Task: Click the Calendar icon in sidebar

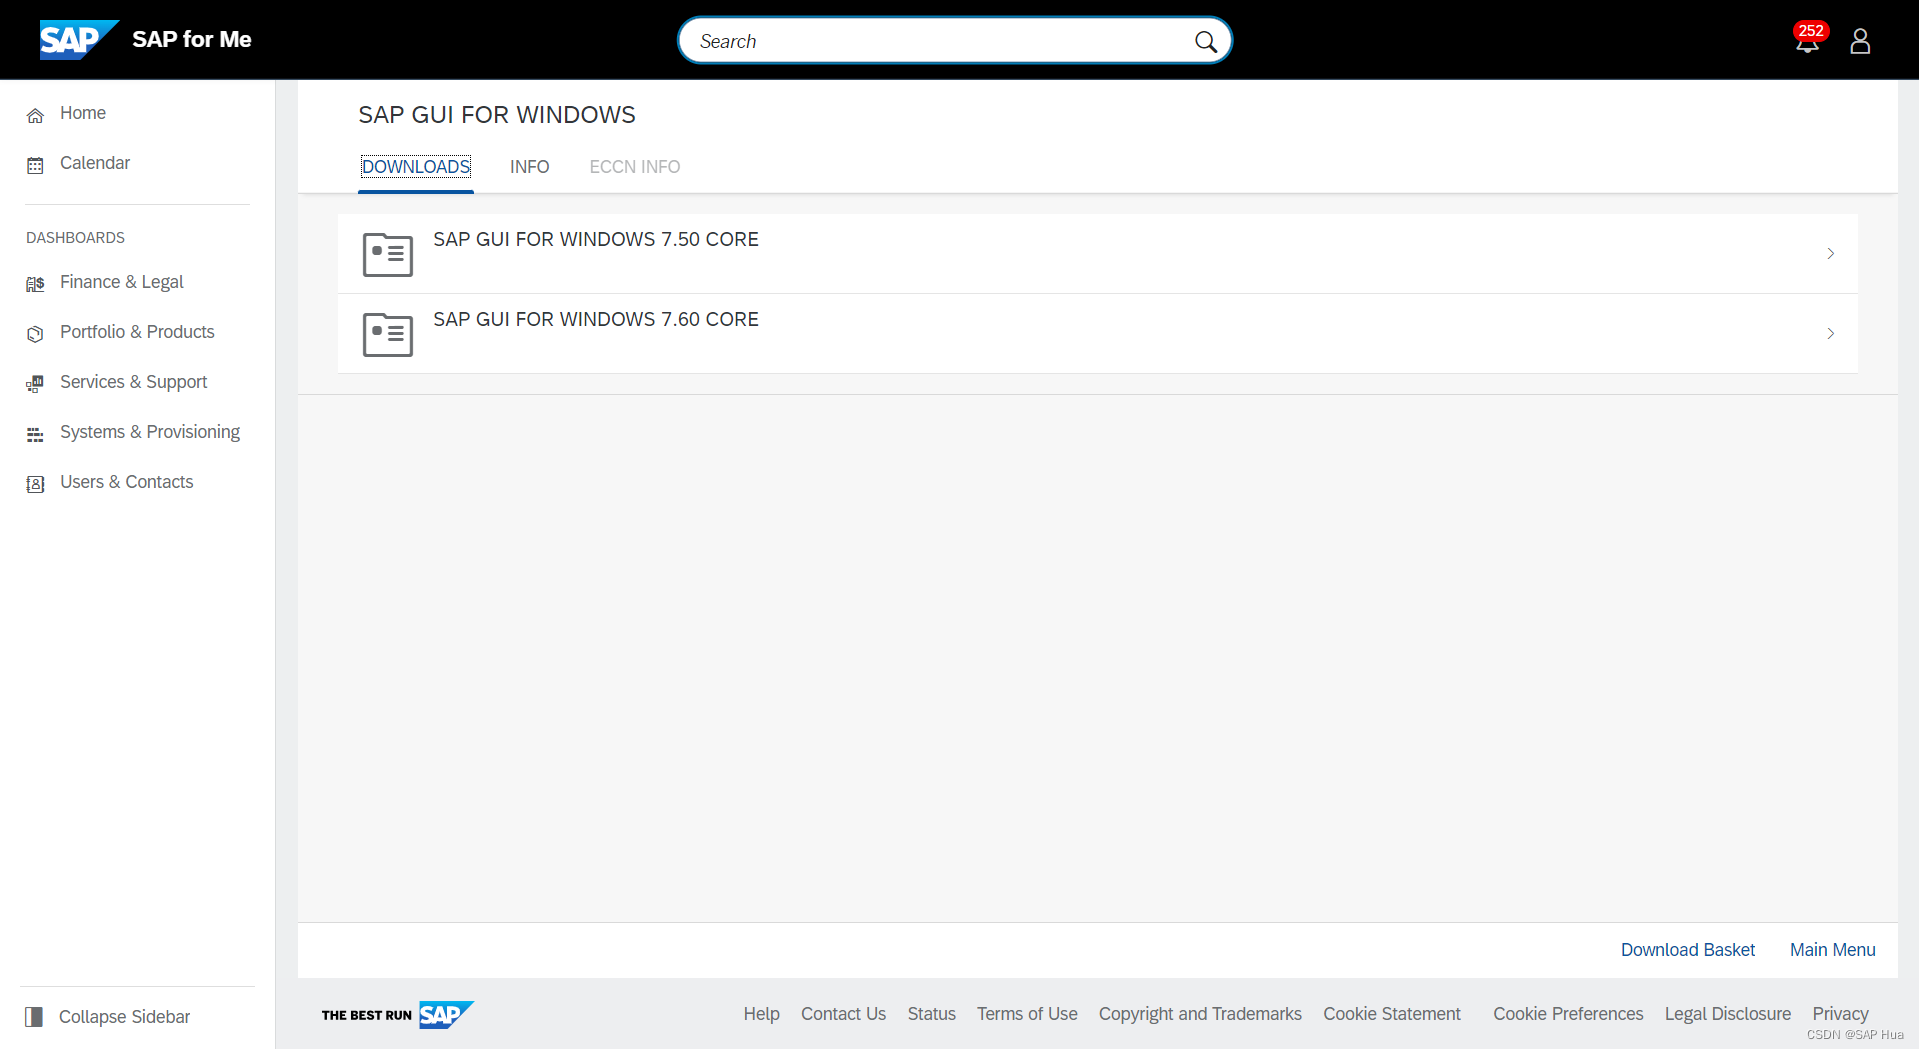Action: [35, 165]
